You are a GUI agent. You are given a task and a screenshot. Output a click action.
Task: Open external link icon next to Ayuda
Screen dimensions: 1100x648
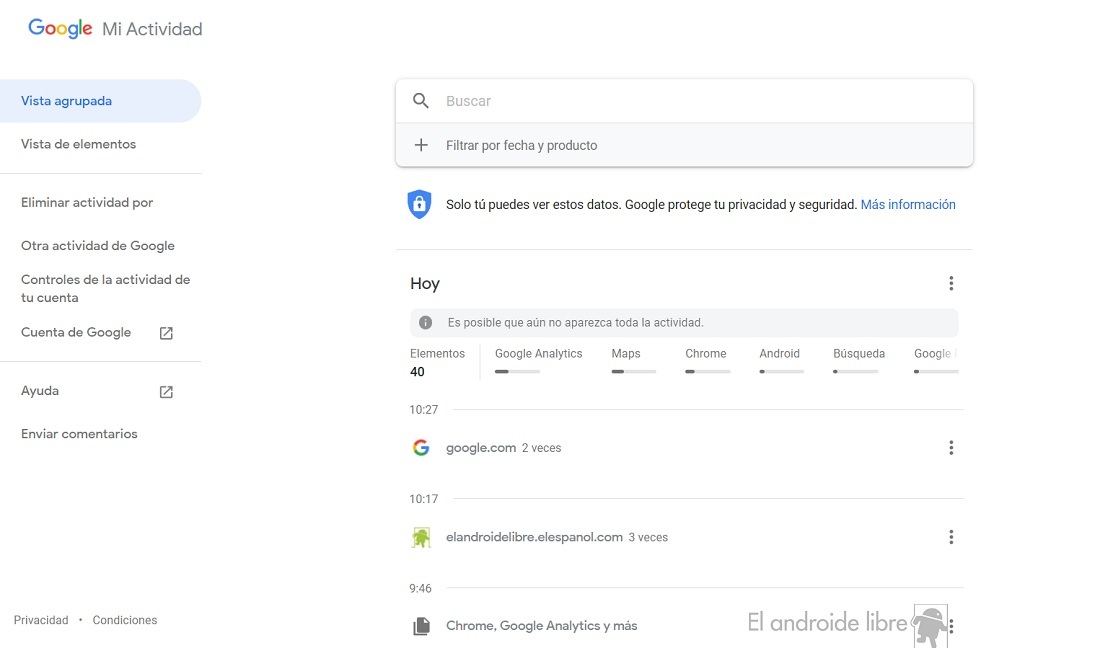166,392
